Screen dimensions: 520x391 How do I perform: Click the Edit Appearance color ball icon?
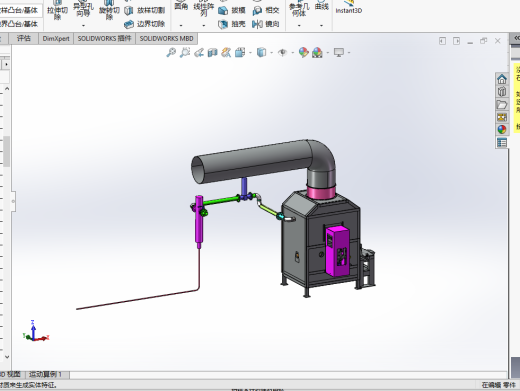[303, 52]
